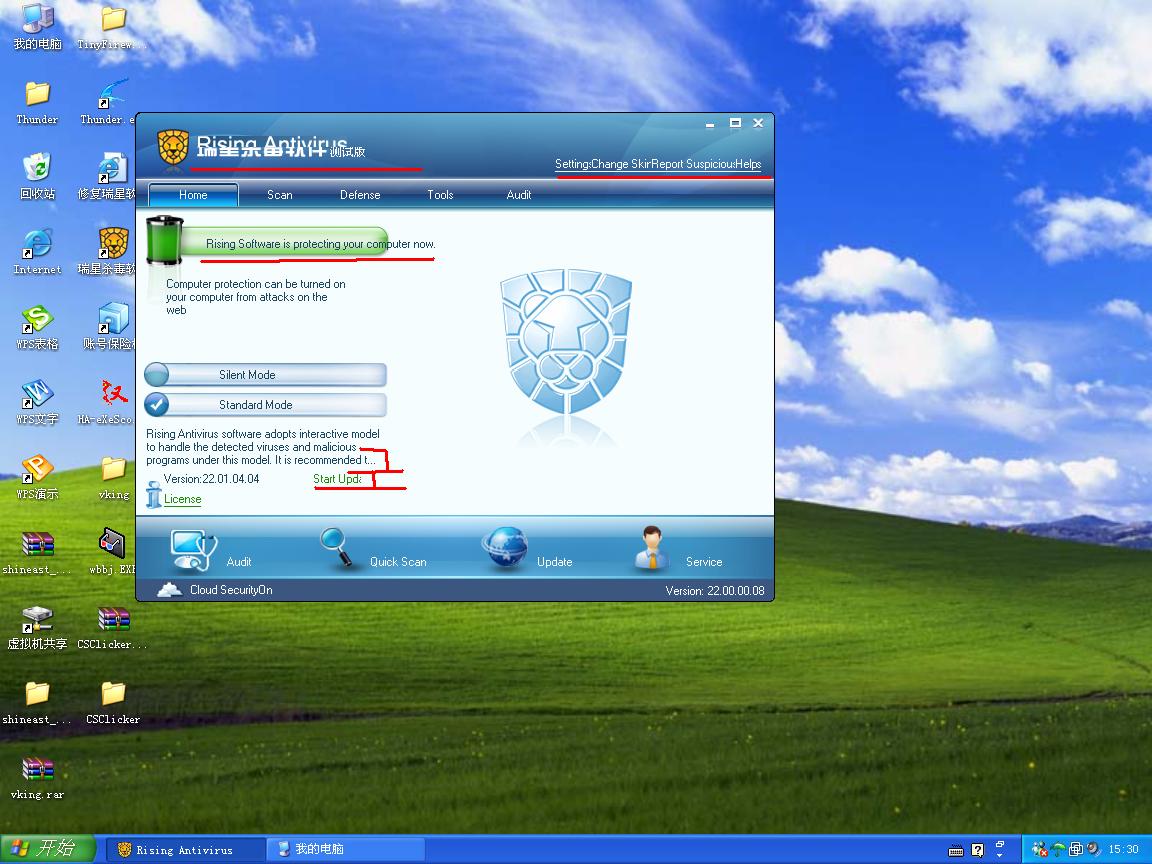
Task: Click the Rising Antivirus taskbar button
Action: 186,850
